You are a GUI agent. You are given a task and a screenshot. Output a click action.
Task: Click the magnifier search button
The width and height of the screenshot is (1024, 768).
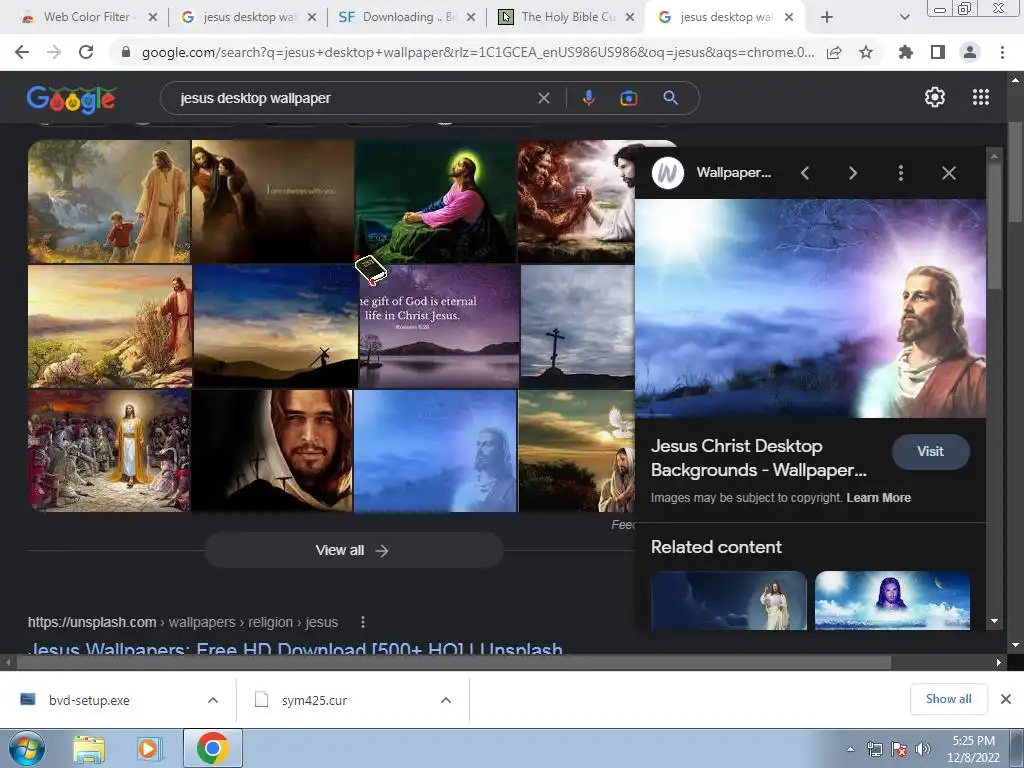(x=670, y=98)
